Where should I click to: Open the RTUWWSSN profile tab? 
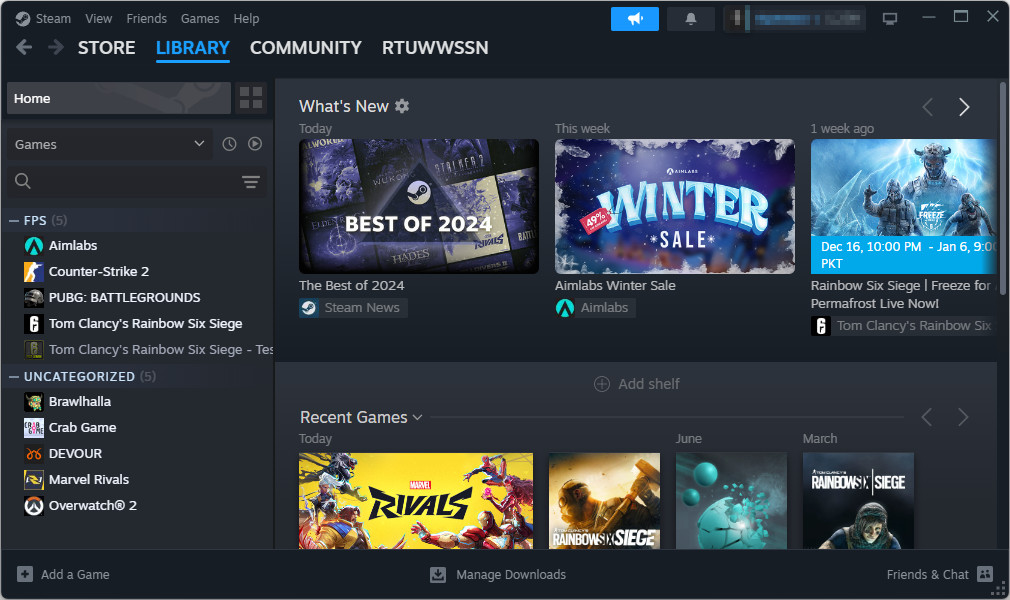point(435,48)
